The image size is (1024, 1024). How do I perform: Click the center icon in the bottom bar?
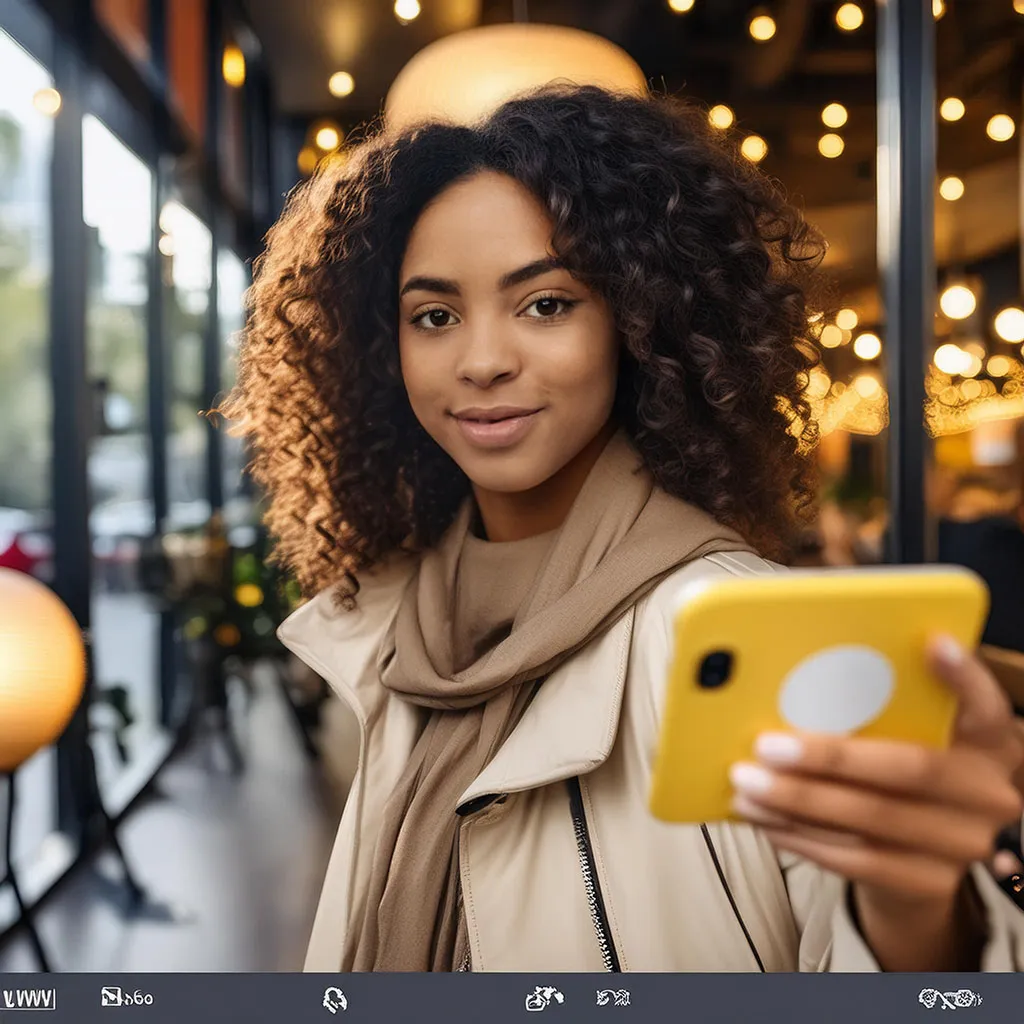(x=544, y=997)
